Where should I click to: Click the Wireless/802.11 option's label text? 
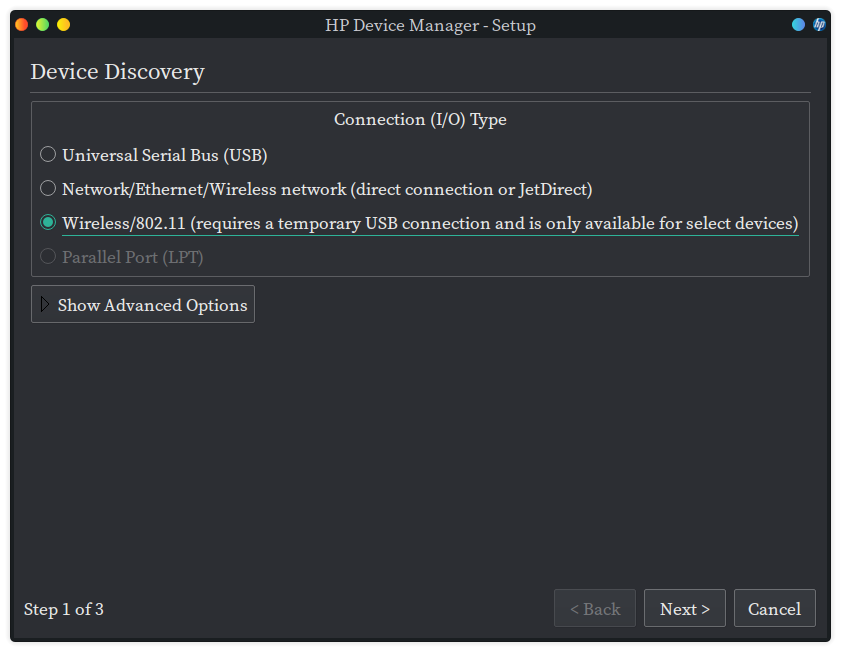pyautogui.click(x=430, y=223)
